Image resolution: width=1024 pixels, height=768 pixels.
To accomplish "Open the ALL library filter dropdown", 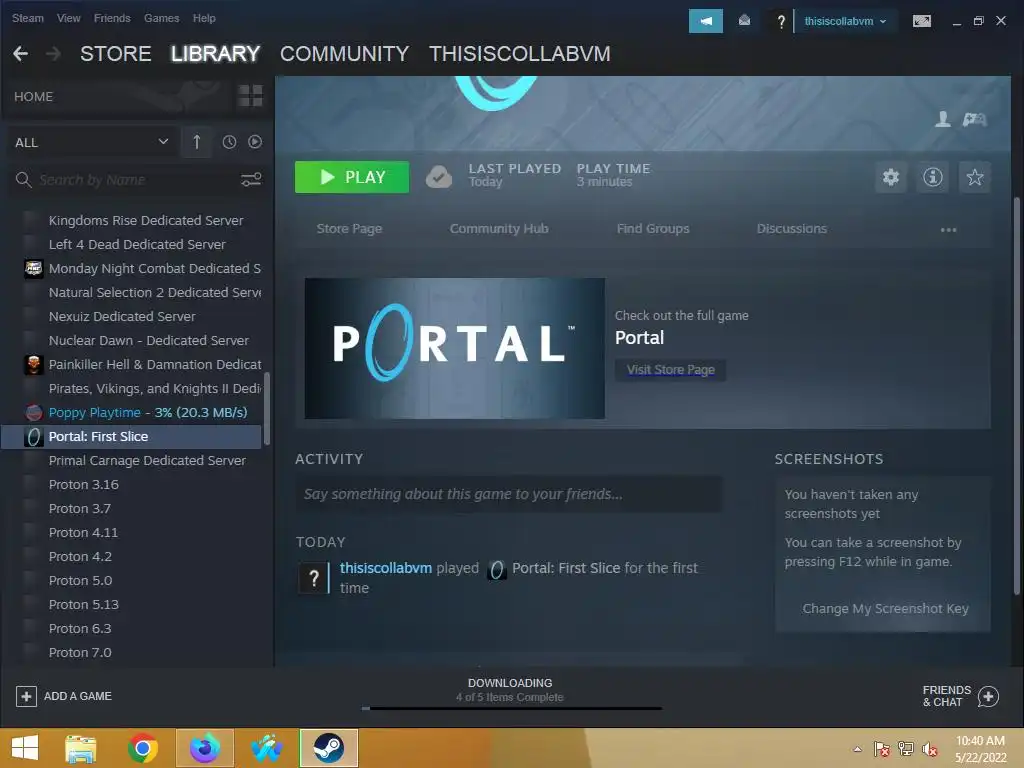I will pyautogui.click(x=91, y=142).
